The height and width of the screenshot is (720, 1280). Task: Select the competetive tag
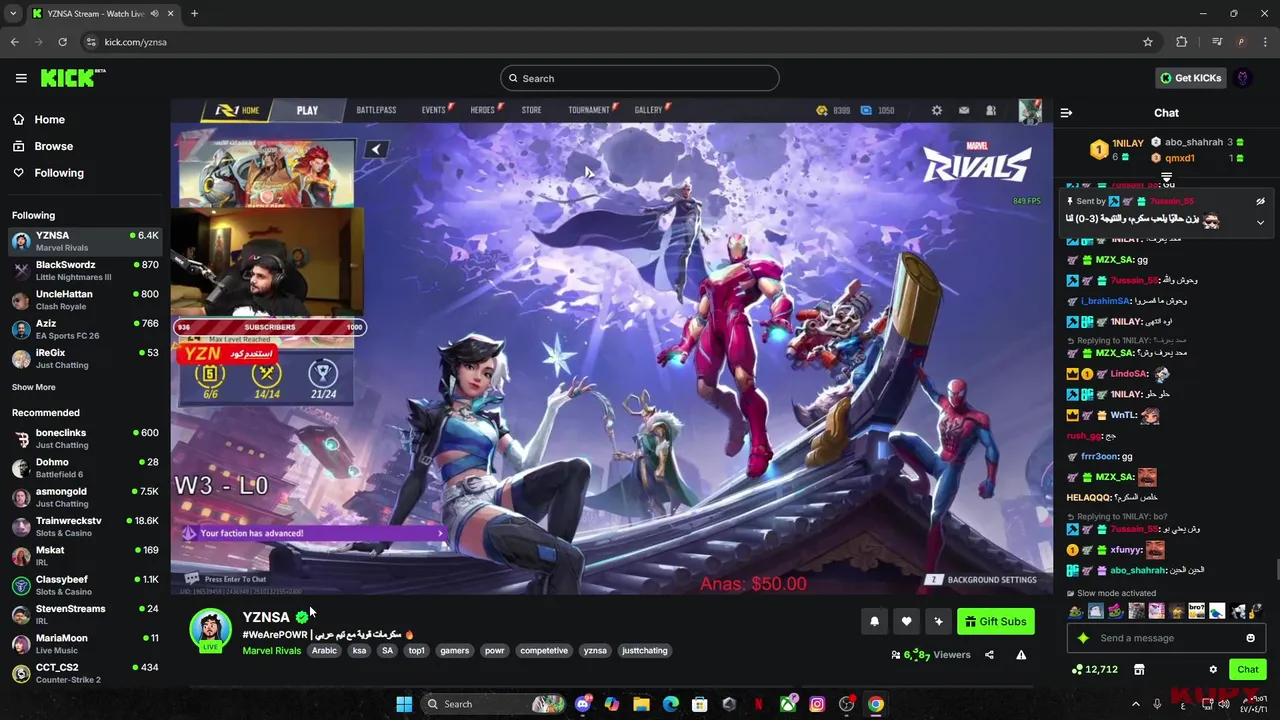point(544,651)
